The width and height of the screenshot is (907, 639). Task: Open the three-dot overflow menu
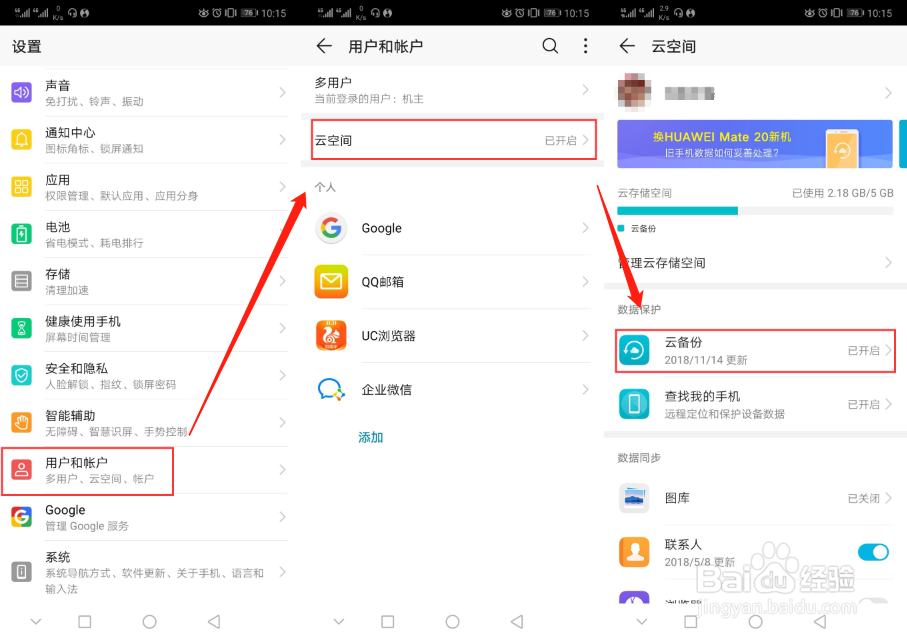[585, 46]
